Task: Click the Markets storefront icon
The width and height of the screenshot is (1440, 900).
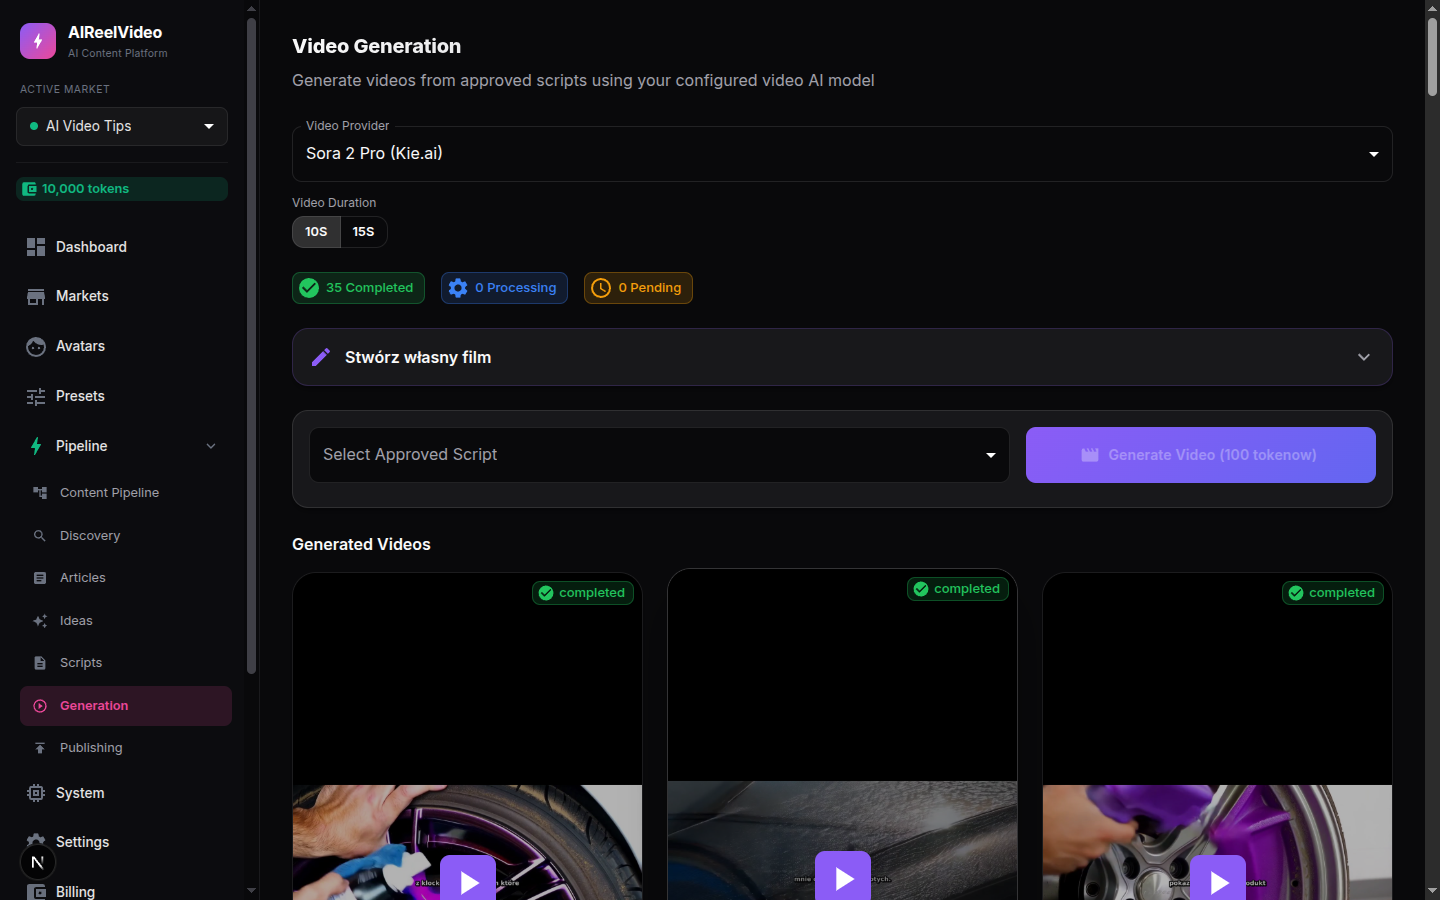Action: pos(36,297)
